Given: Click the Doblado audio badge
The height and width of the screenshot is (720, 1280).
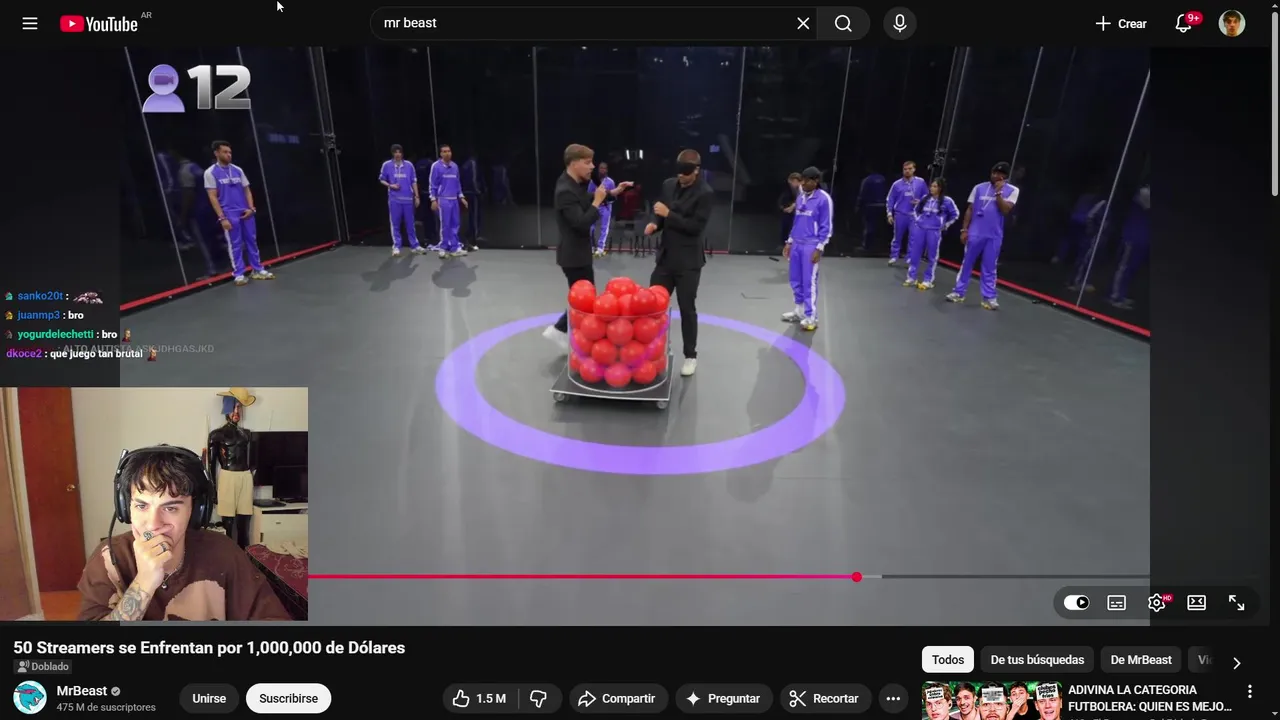Looking at the screenshot, I should click(x=42, y=667).
